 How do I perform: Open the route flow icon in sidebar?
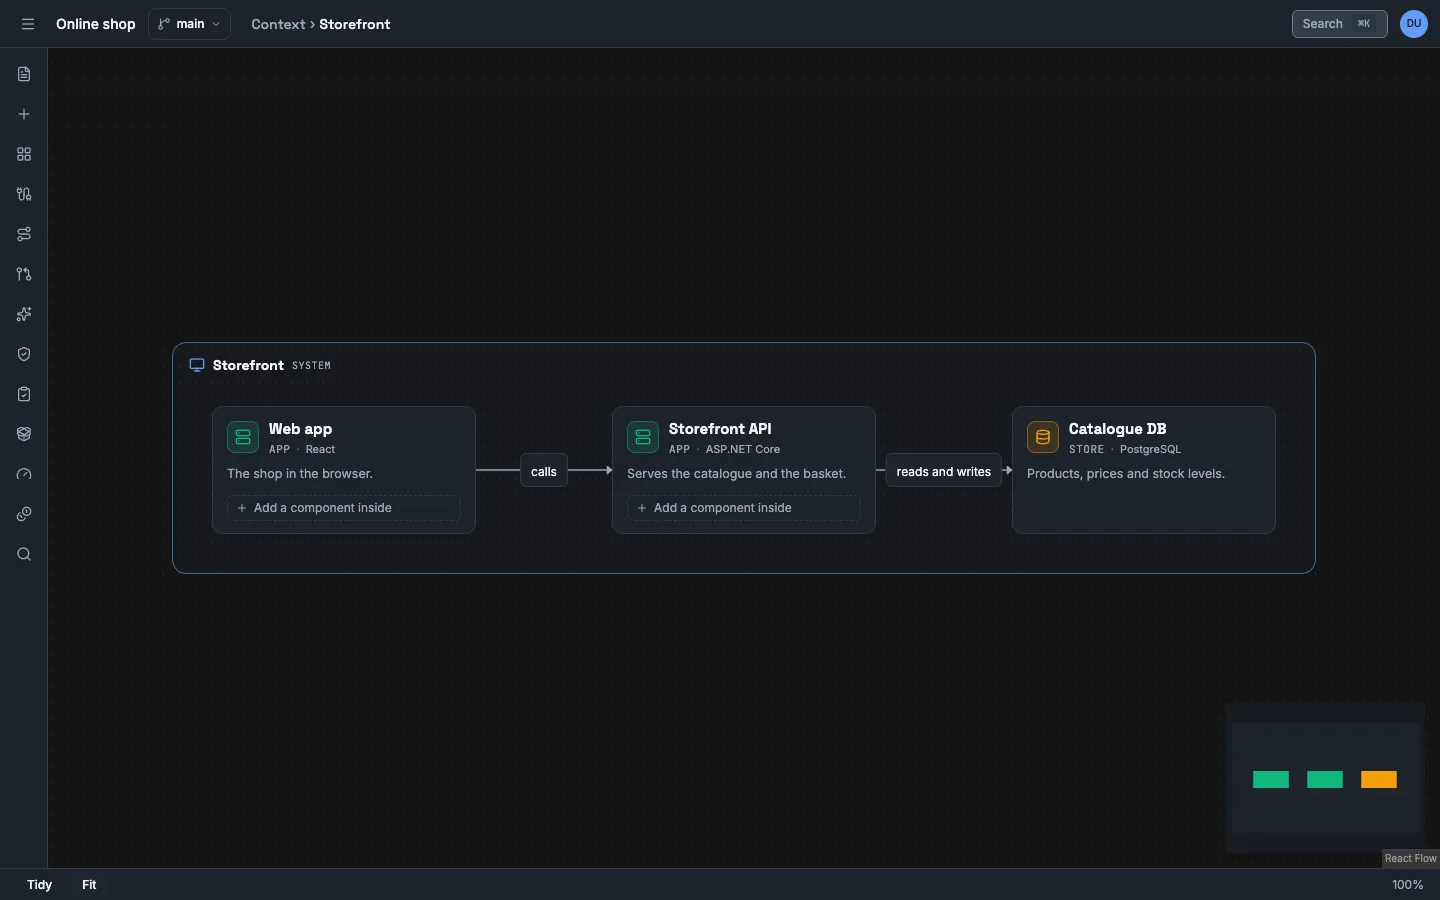point(24,234)
